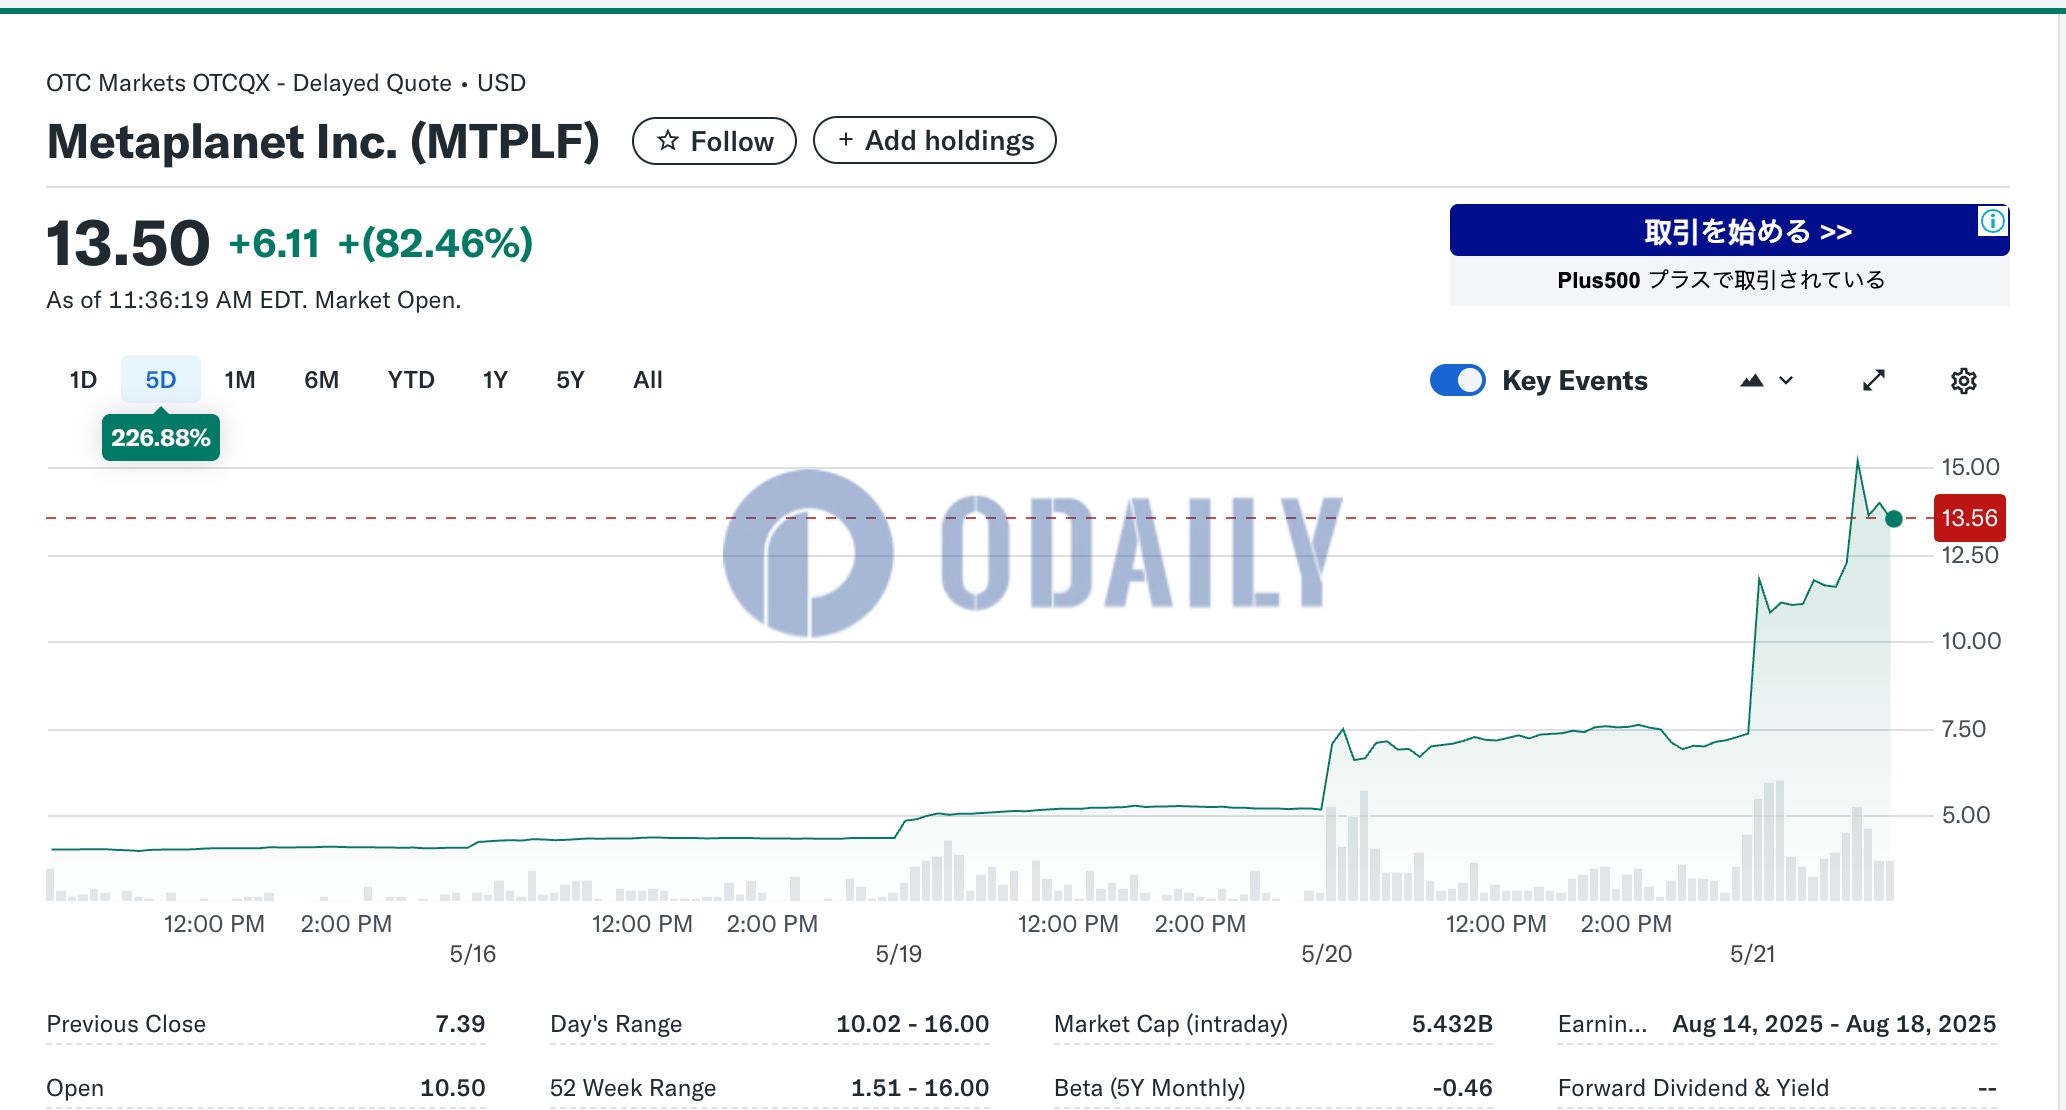Image resolution: width=2066 pixels, height=1110 pixels.
Task: Toggle the Key Events switch
Action: [1458, 381]
